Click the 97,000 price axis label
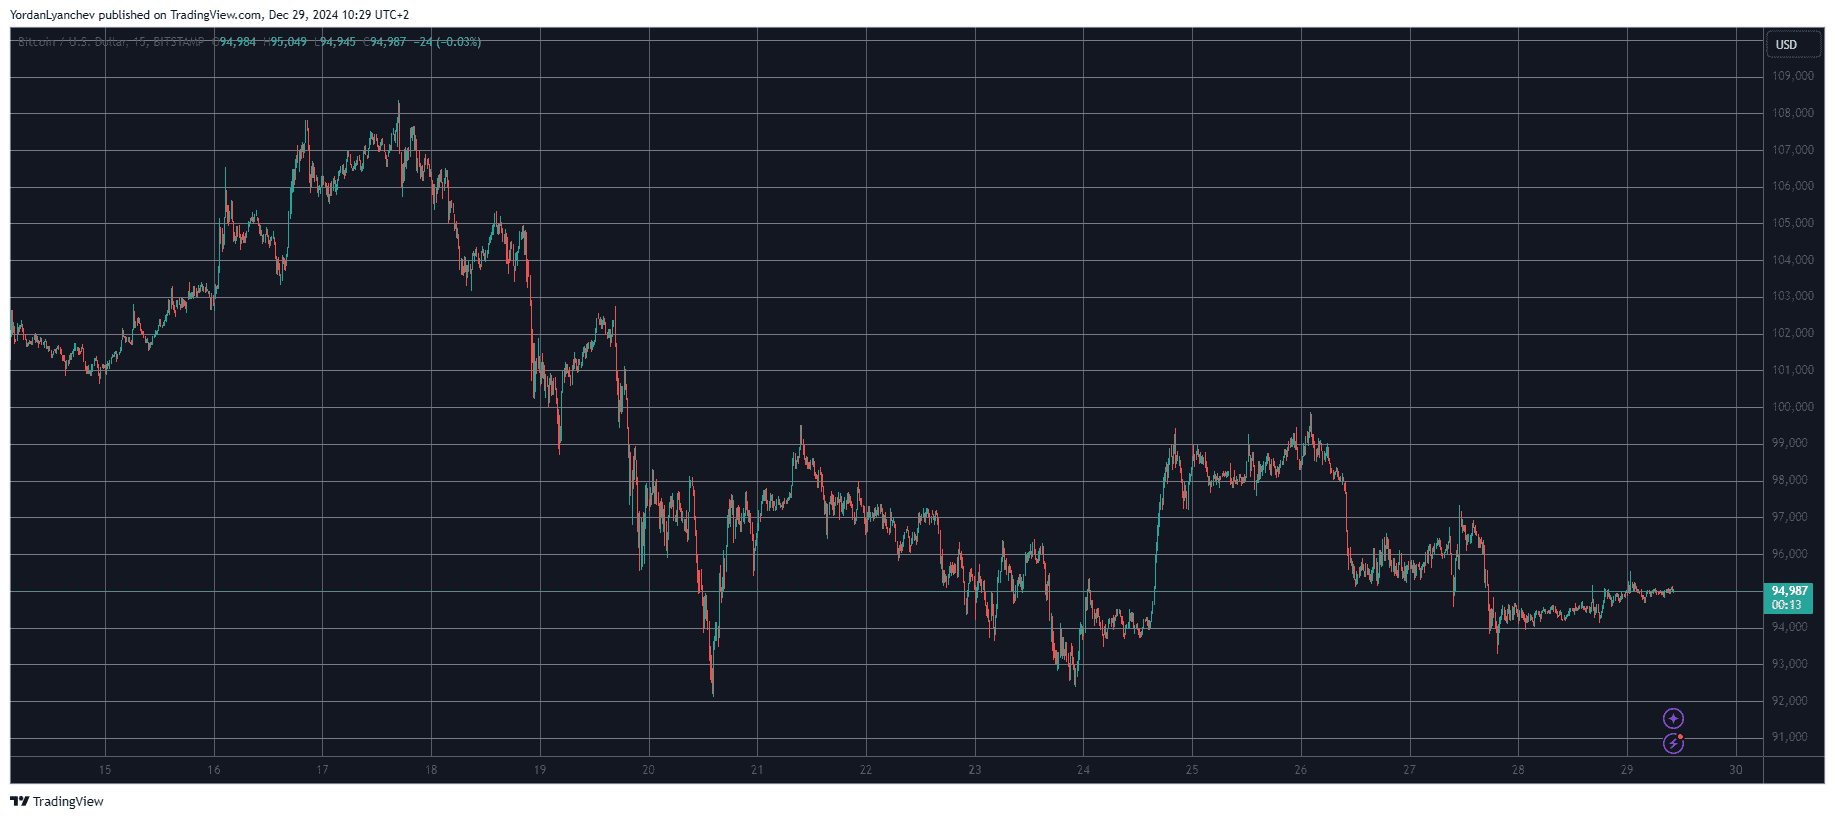This screenshot has height=819, width=1835. pyautogui.click(x=1790, y=517)
